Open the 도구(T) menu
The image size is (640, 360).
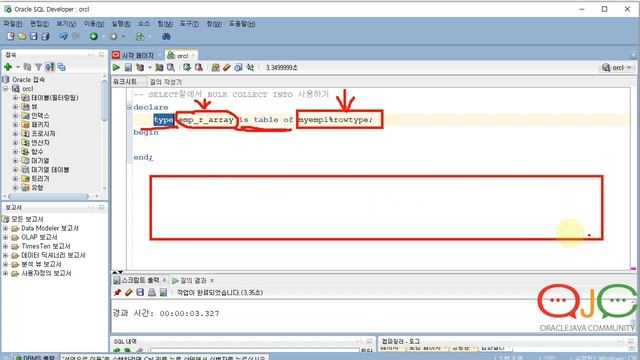click(x=189, y=24)
